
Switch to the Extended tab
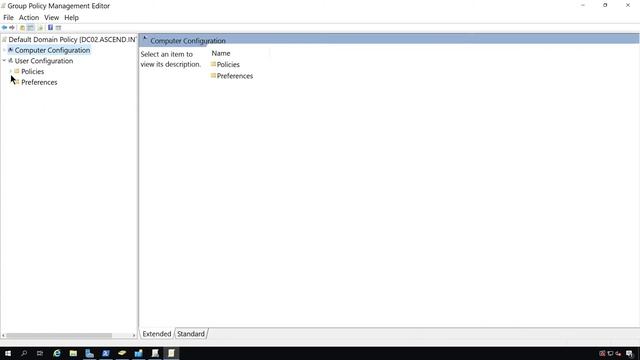click(157, 334)
